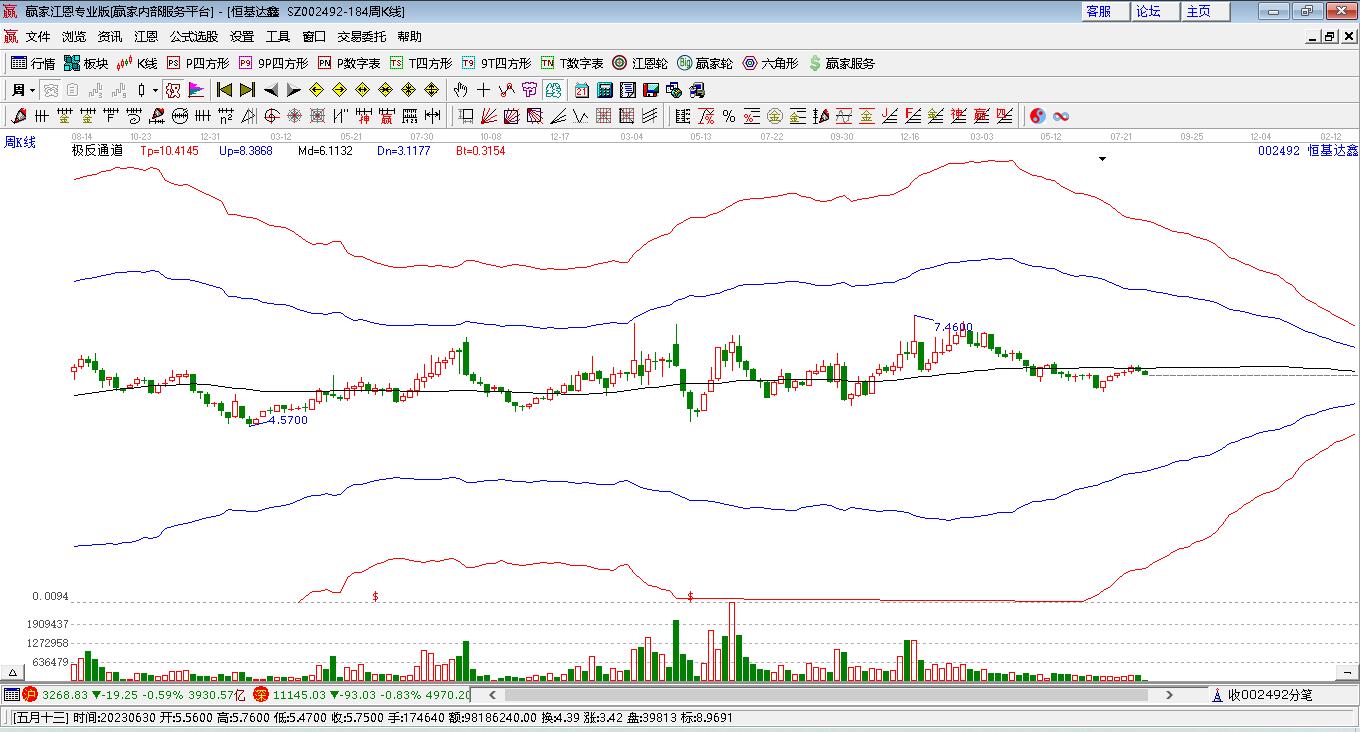Image resolution: width=1360 pixels, height=732 pixels.
Task: Open the 交易委托 menu
Action: pos(361,36)
